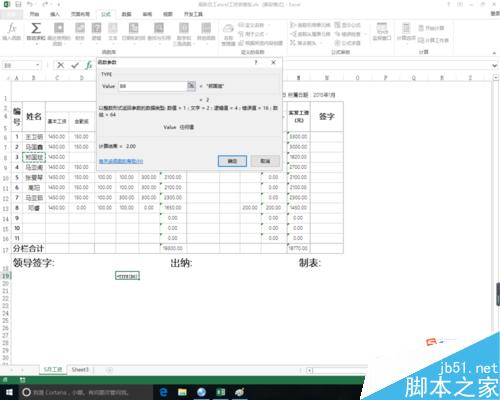
Task: Switch to the Page Layout tab
Action: [80, 14]
